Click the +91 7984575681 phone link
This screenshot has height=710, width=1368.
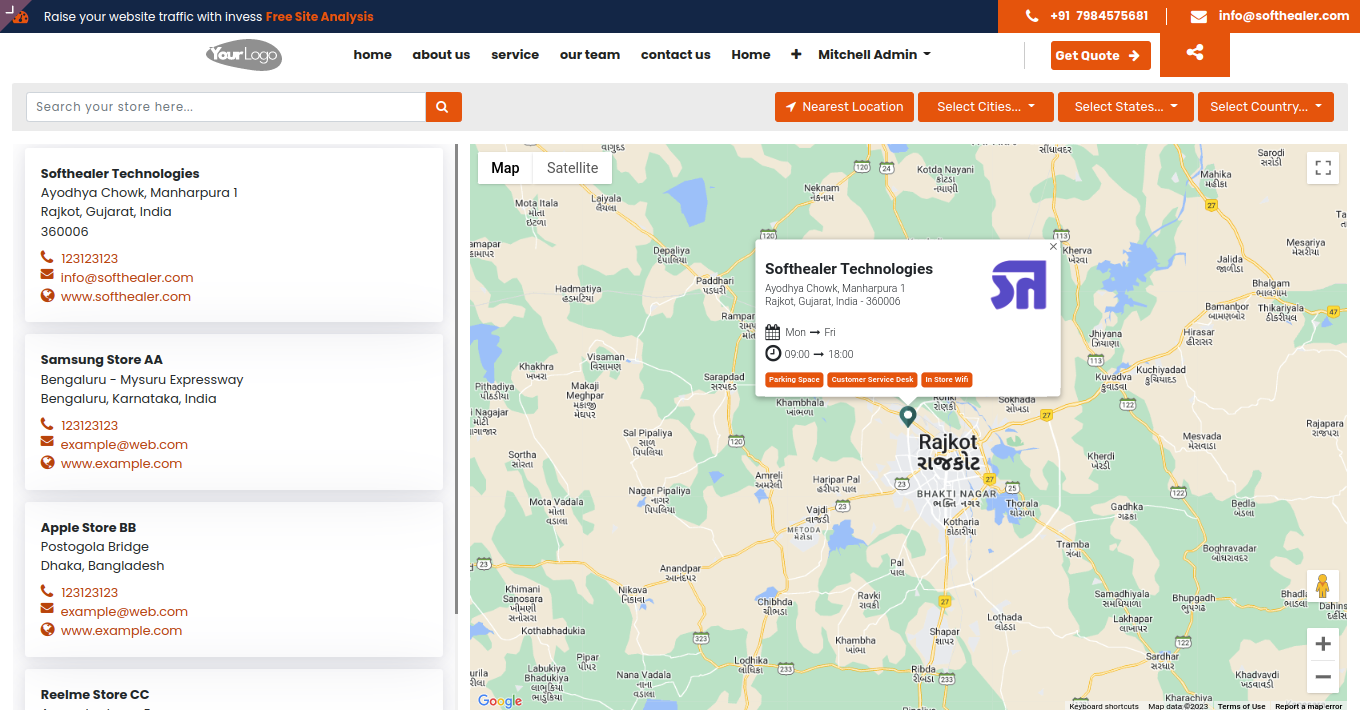(1099, 16)
